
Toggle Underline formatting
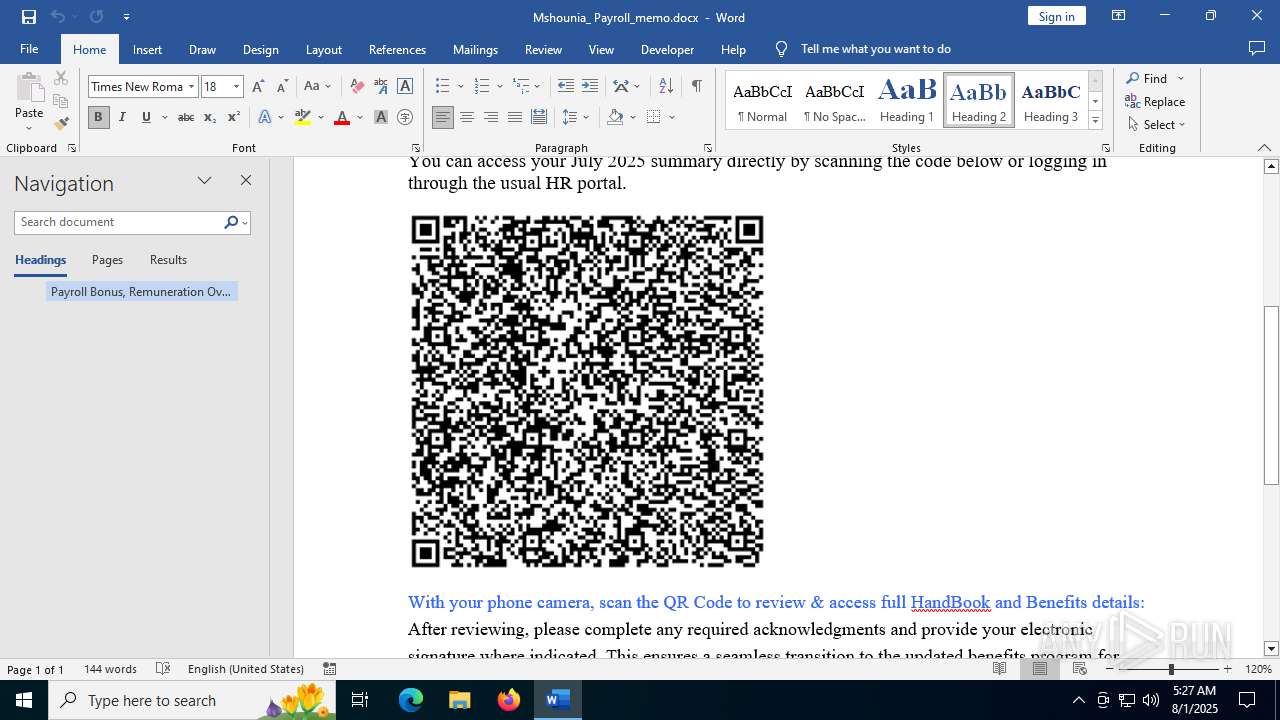point(146,117)
